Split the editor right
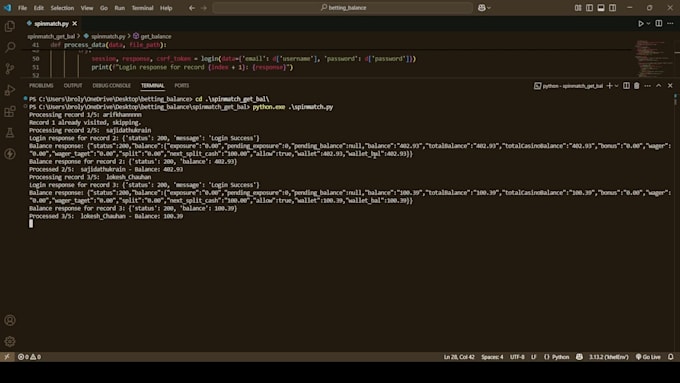 pyautogui.click(x=659, y=23)
